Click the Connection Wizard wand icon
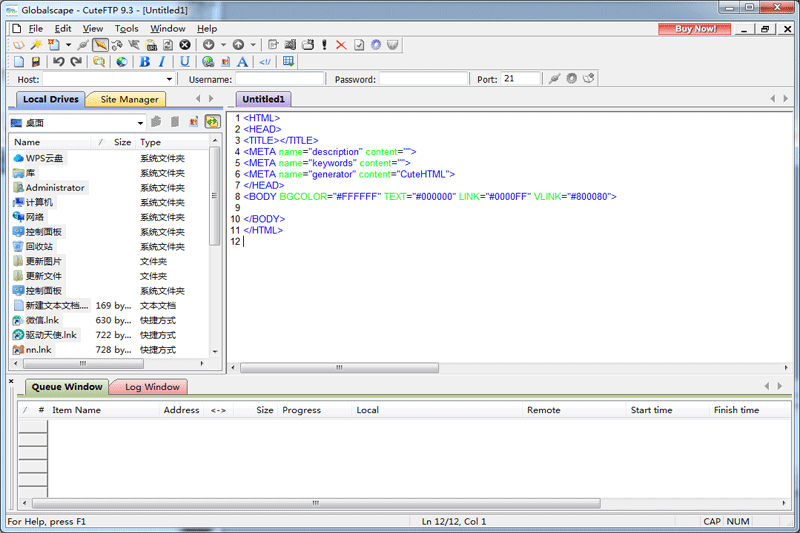Screen dimensions: 800x533 pos(35,45)
